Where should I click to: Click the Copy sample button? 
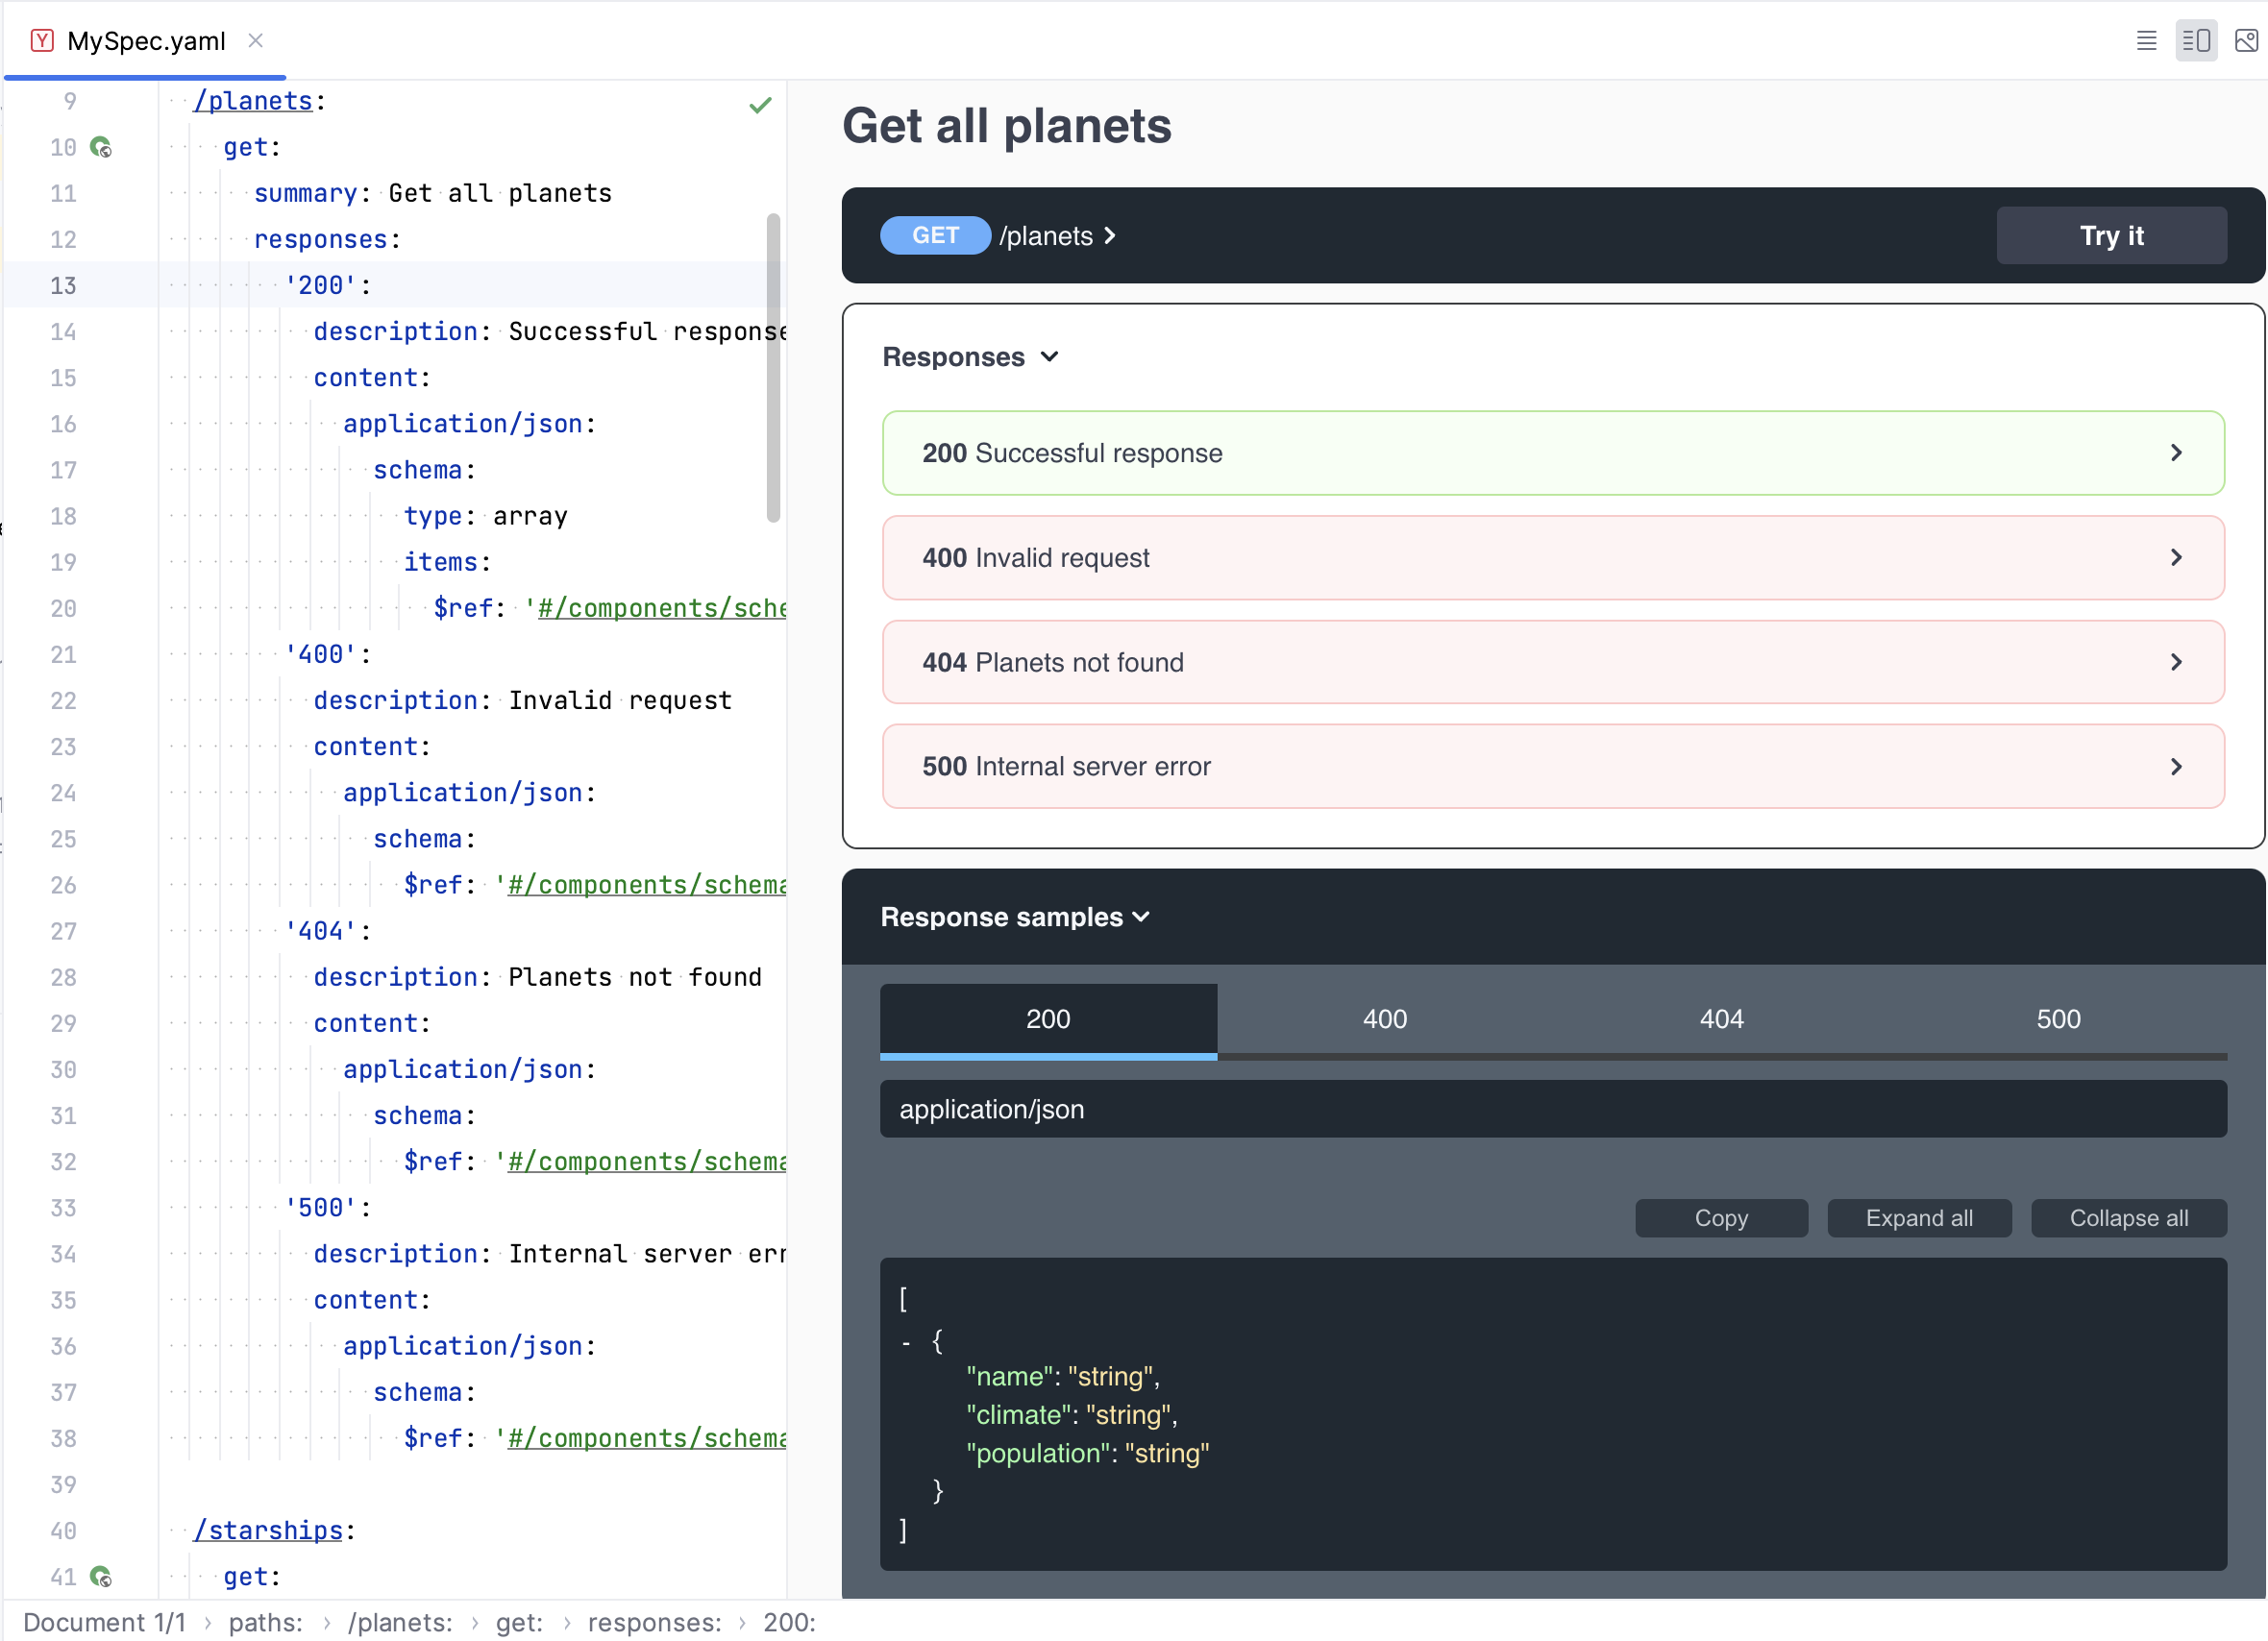point(1720,1218)
